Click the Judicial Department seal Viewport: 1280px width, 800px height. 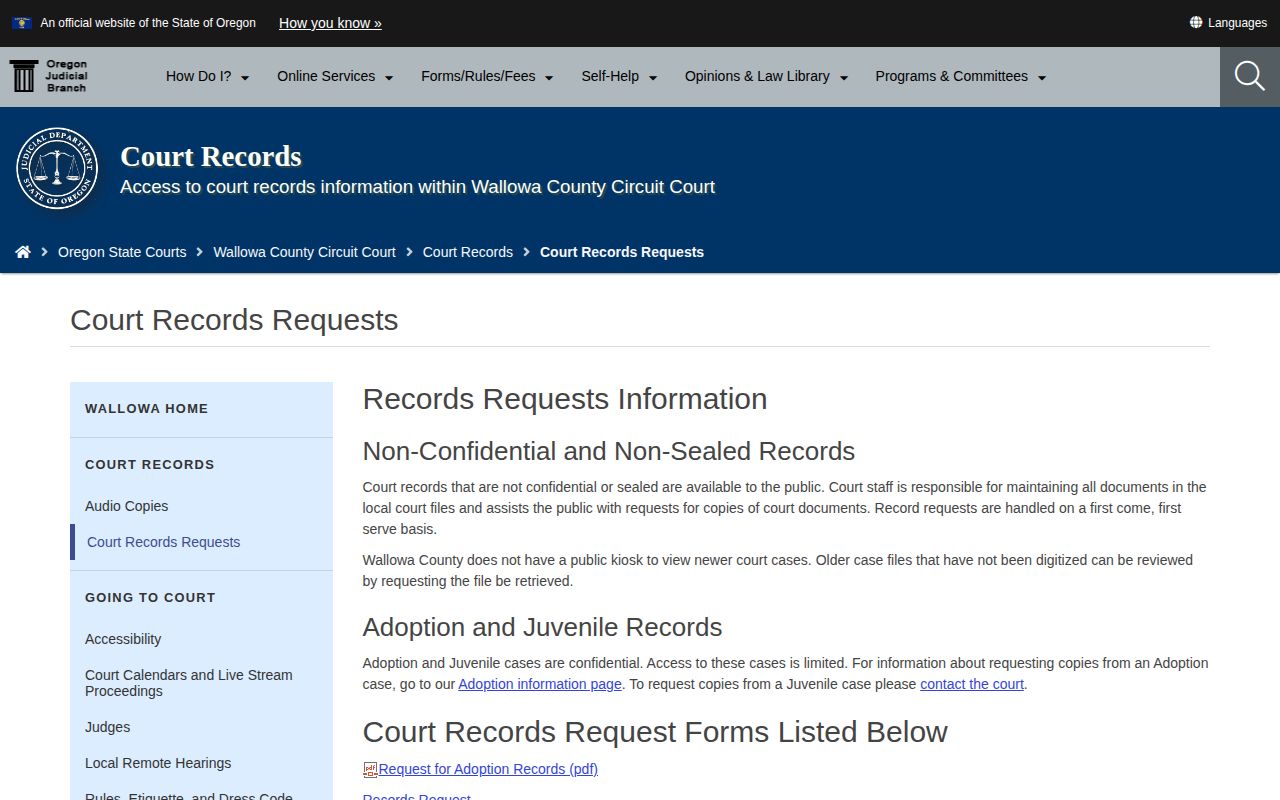coord(57,168)
